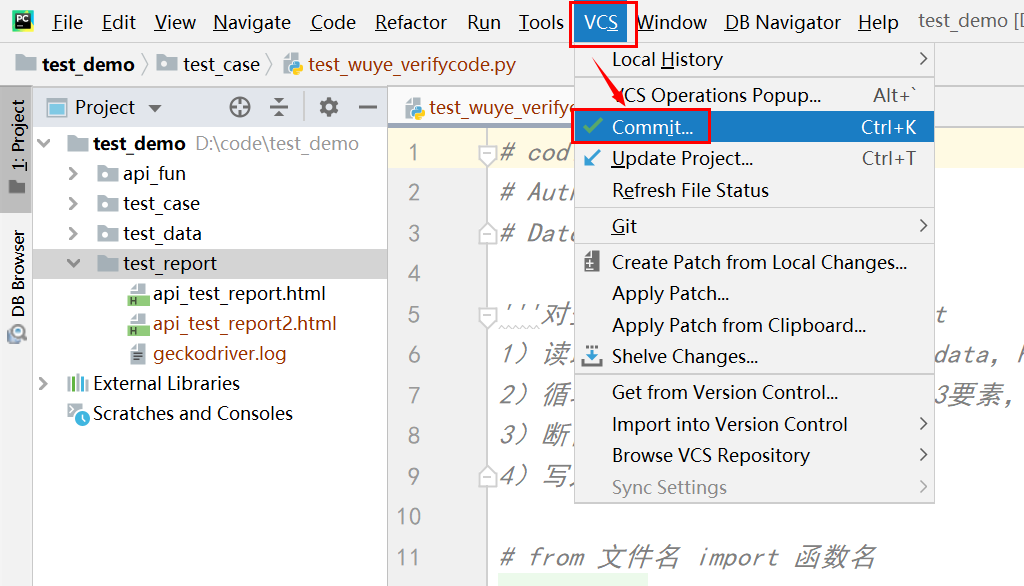Open the Refactor menu
The height and width of the screenshot is (586, 1024).
click(x=410, y=22)
